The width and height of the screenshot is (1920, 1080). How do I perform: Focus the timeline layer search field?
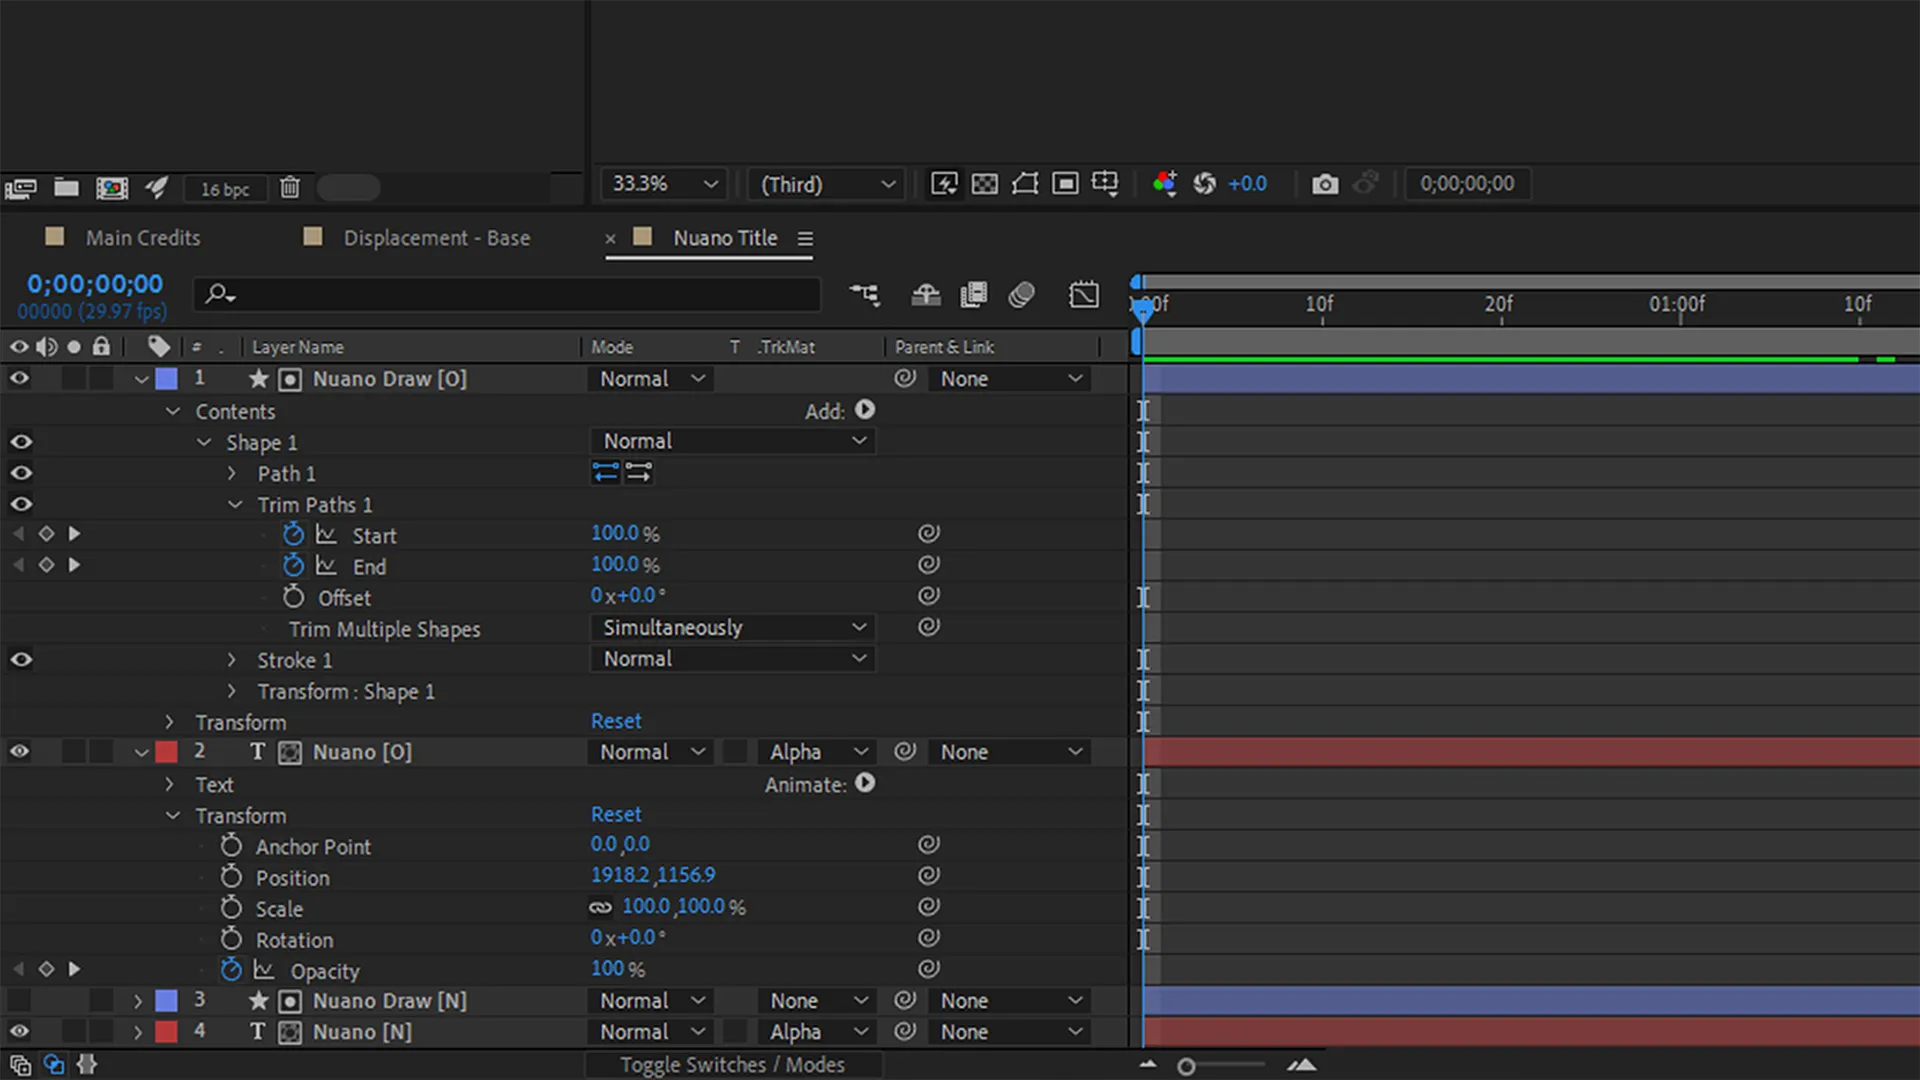(507, 294)
